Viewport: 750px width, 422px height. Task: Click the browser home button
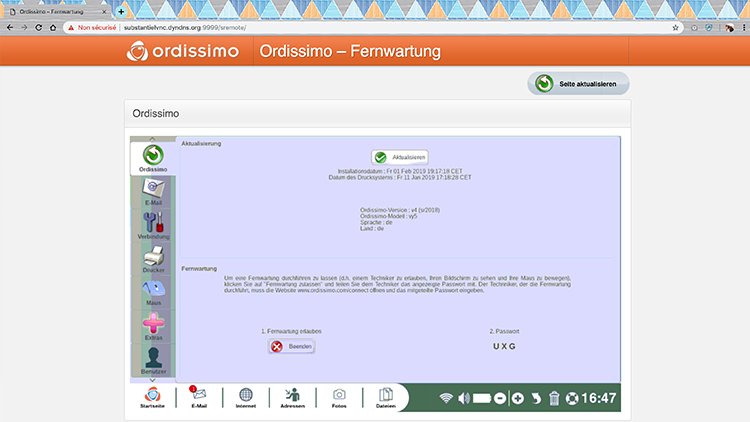pos(53,28)
